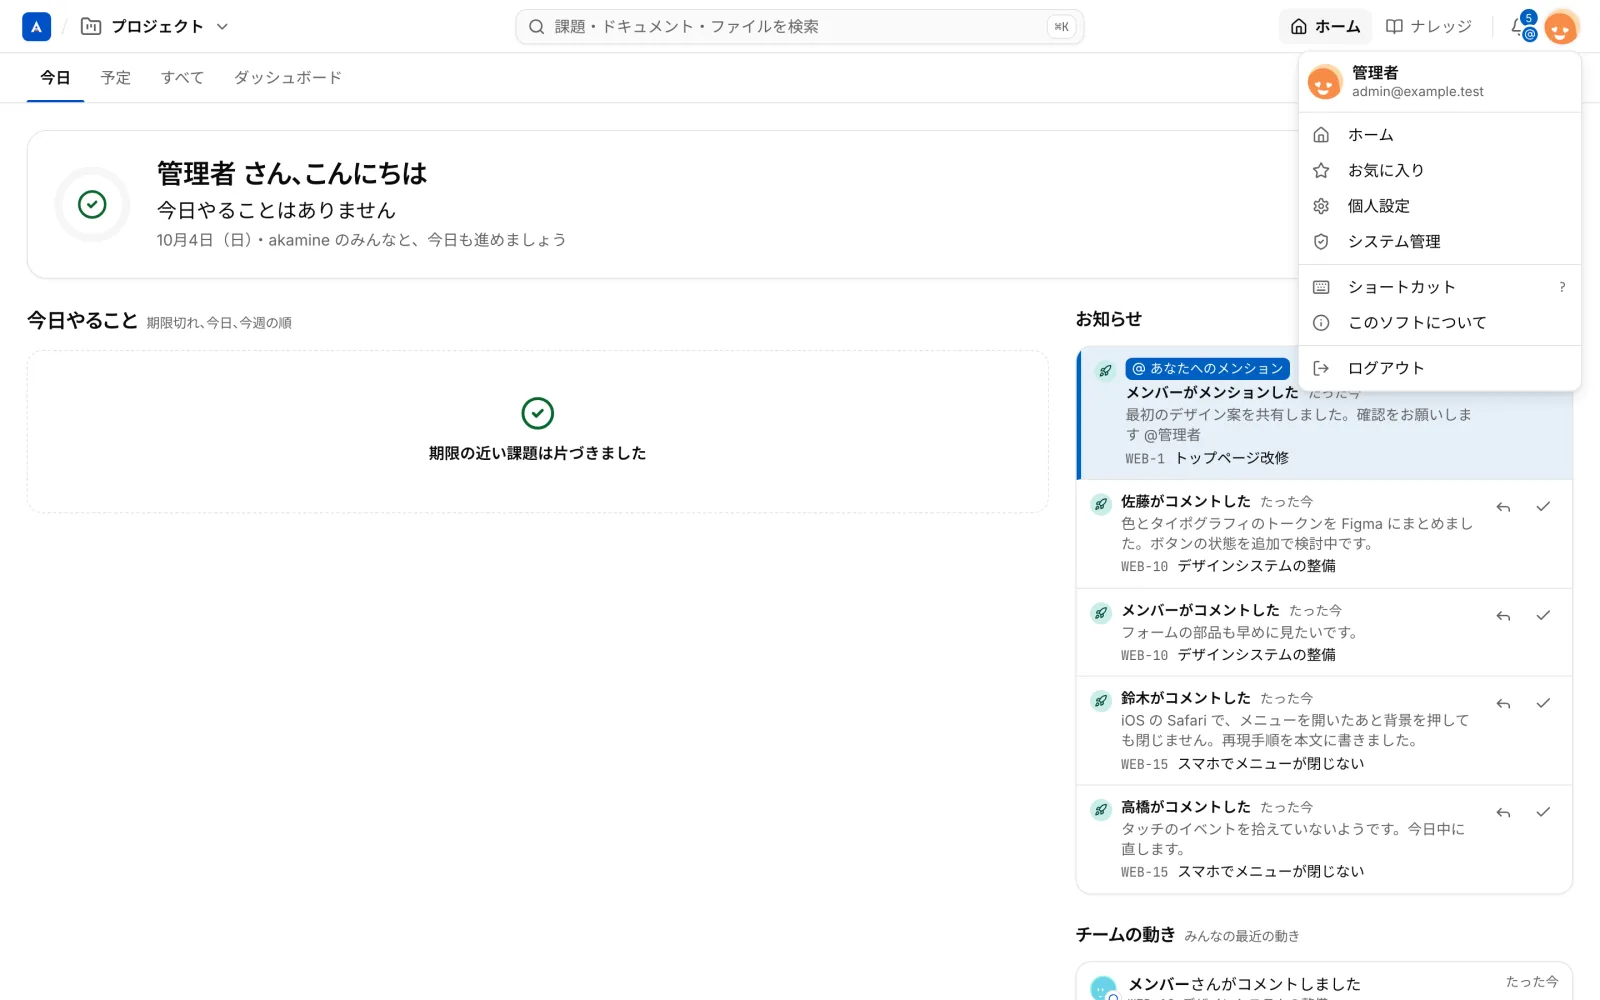The width and height of the screenshot is (1600, 1000).
Task: Open システム管理 from the user menu
Action: click(x=1439, y=242)
